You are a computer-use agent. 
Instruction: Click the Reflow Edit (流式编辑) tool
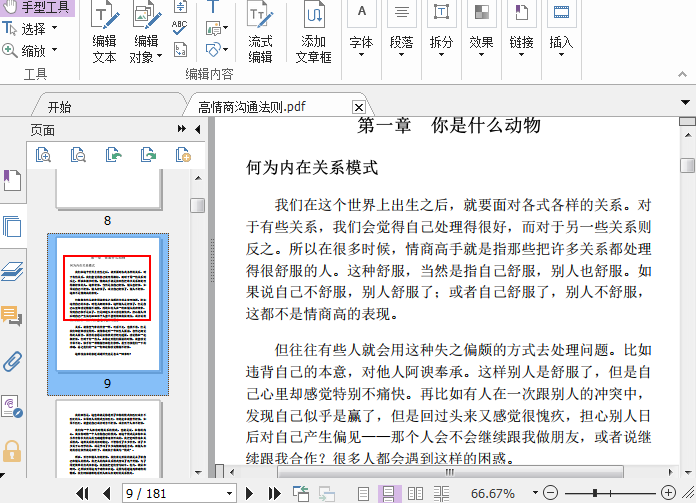coord(260,32)
